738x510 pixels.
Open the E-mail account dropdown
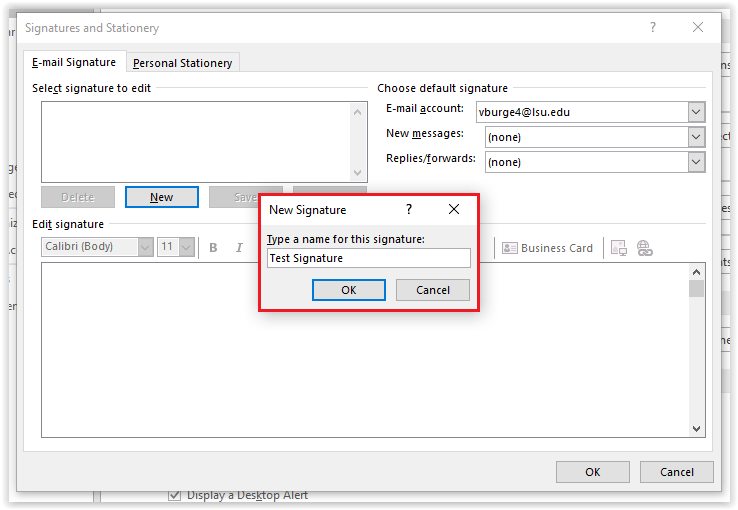696,112
